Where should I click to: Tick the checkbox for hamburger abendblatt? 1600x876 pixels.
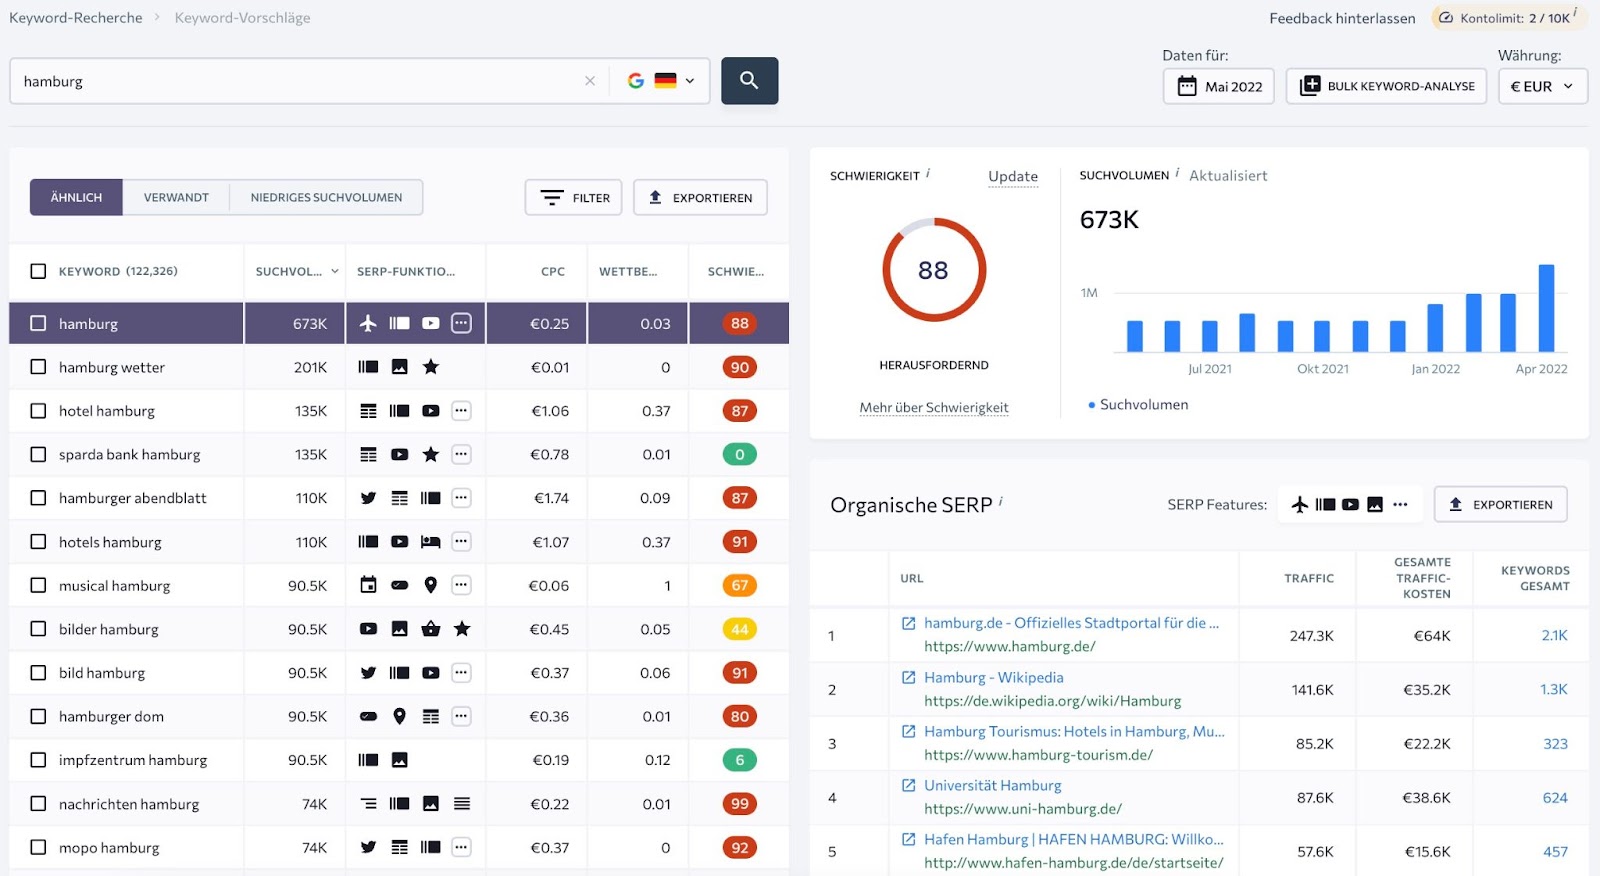(38, 498)
